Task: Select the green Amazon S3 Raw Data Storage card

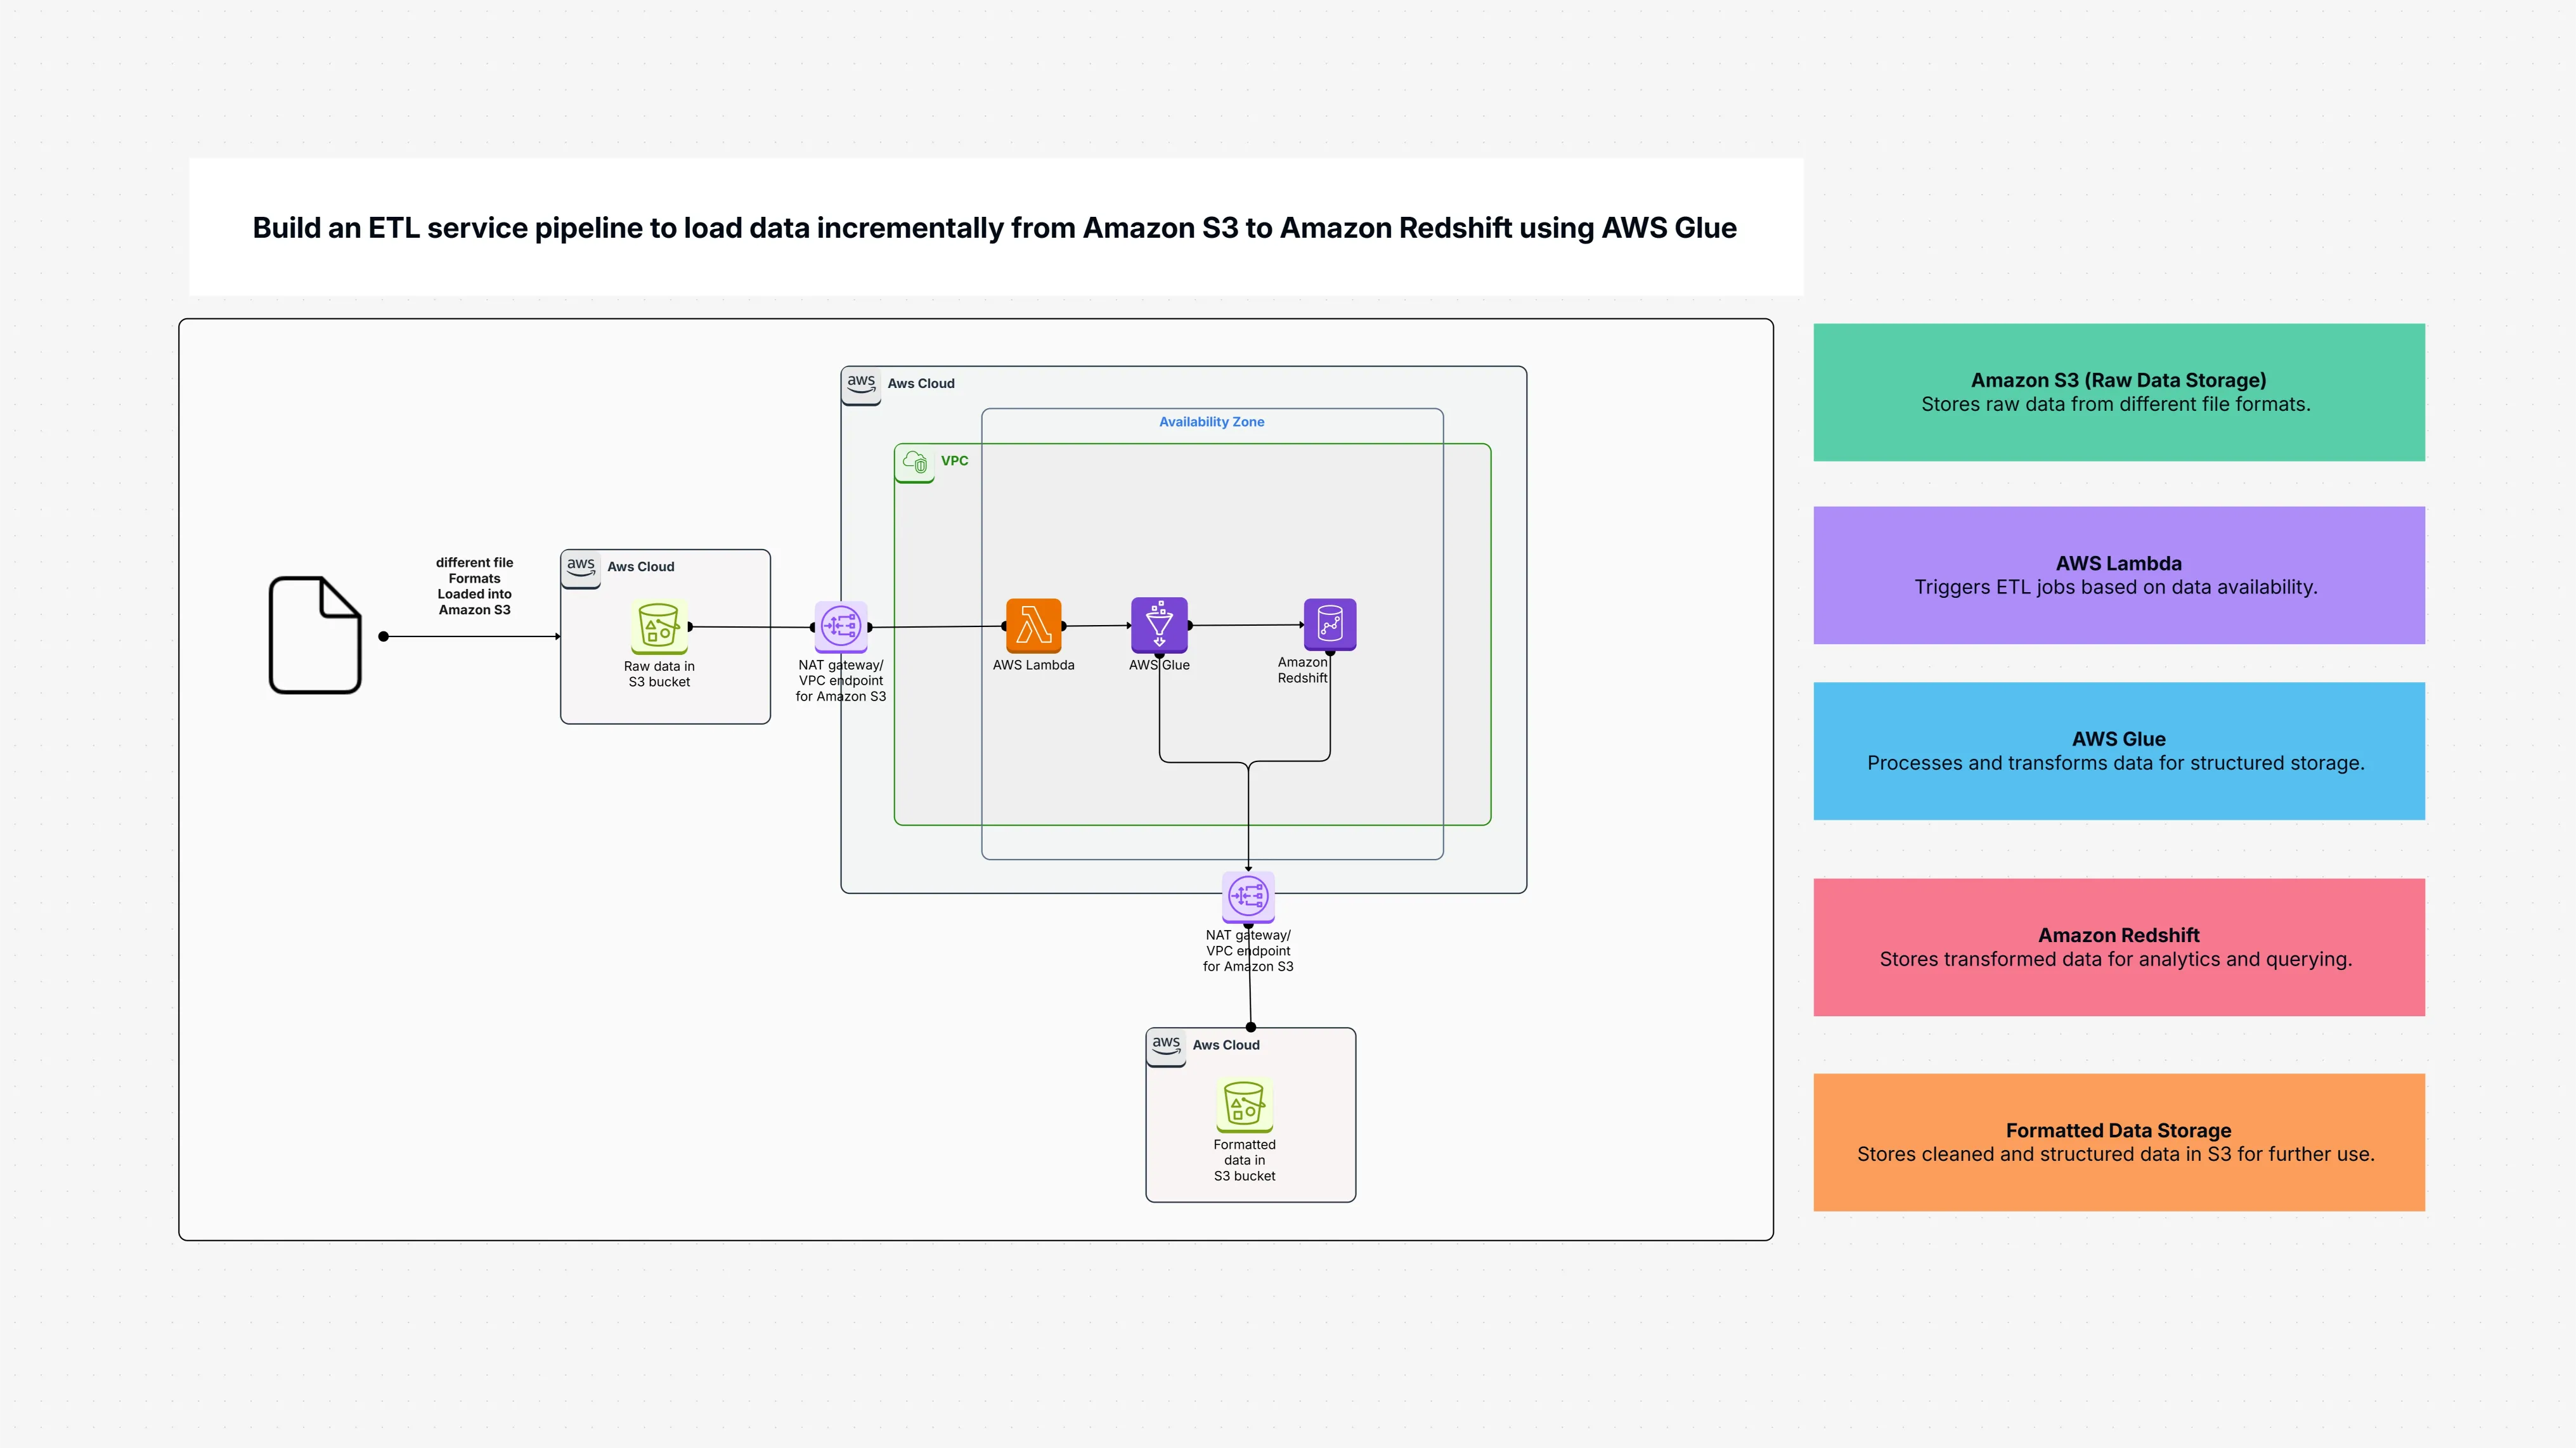Action: pos(2118,392)
